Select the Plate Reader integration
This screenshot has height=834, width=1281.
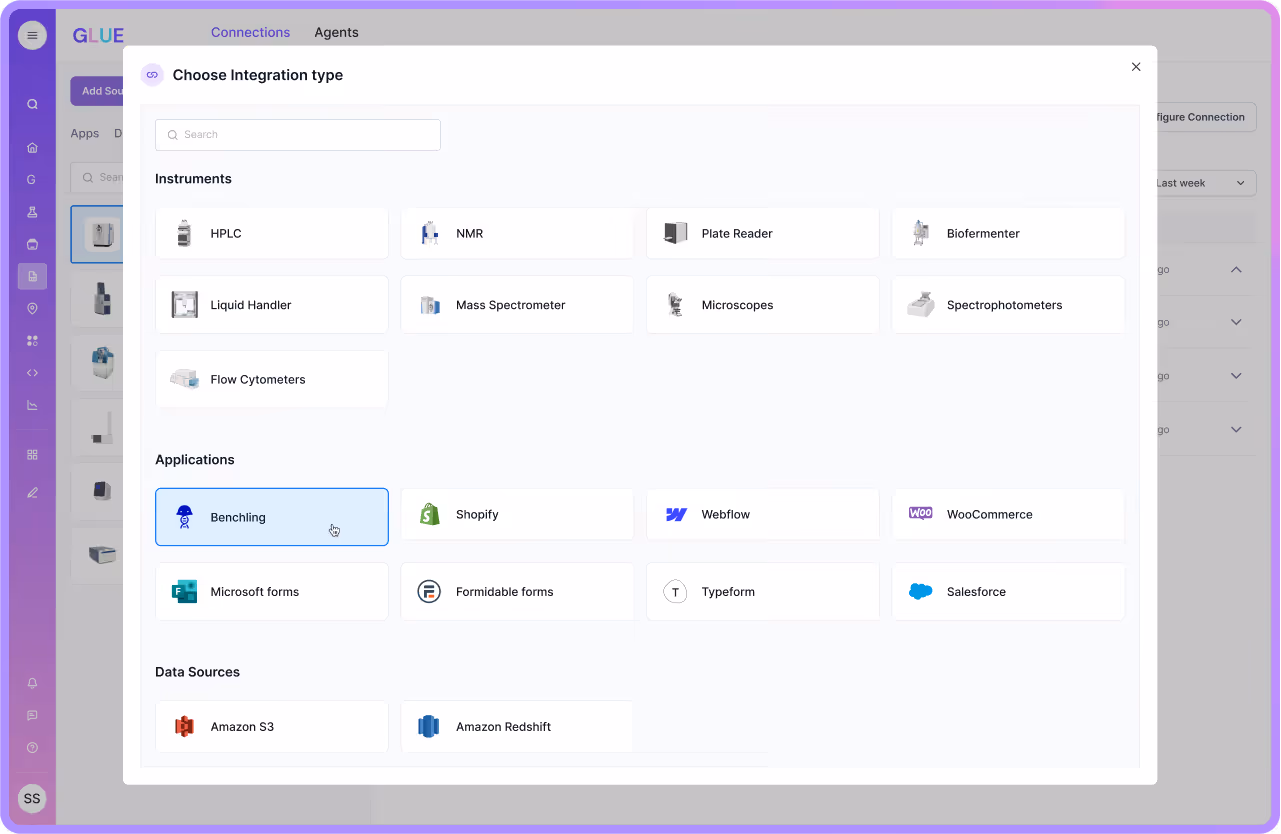click(x=763, y=233)
